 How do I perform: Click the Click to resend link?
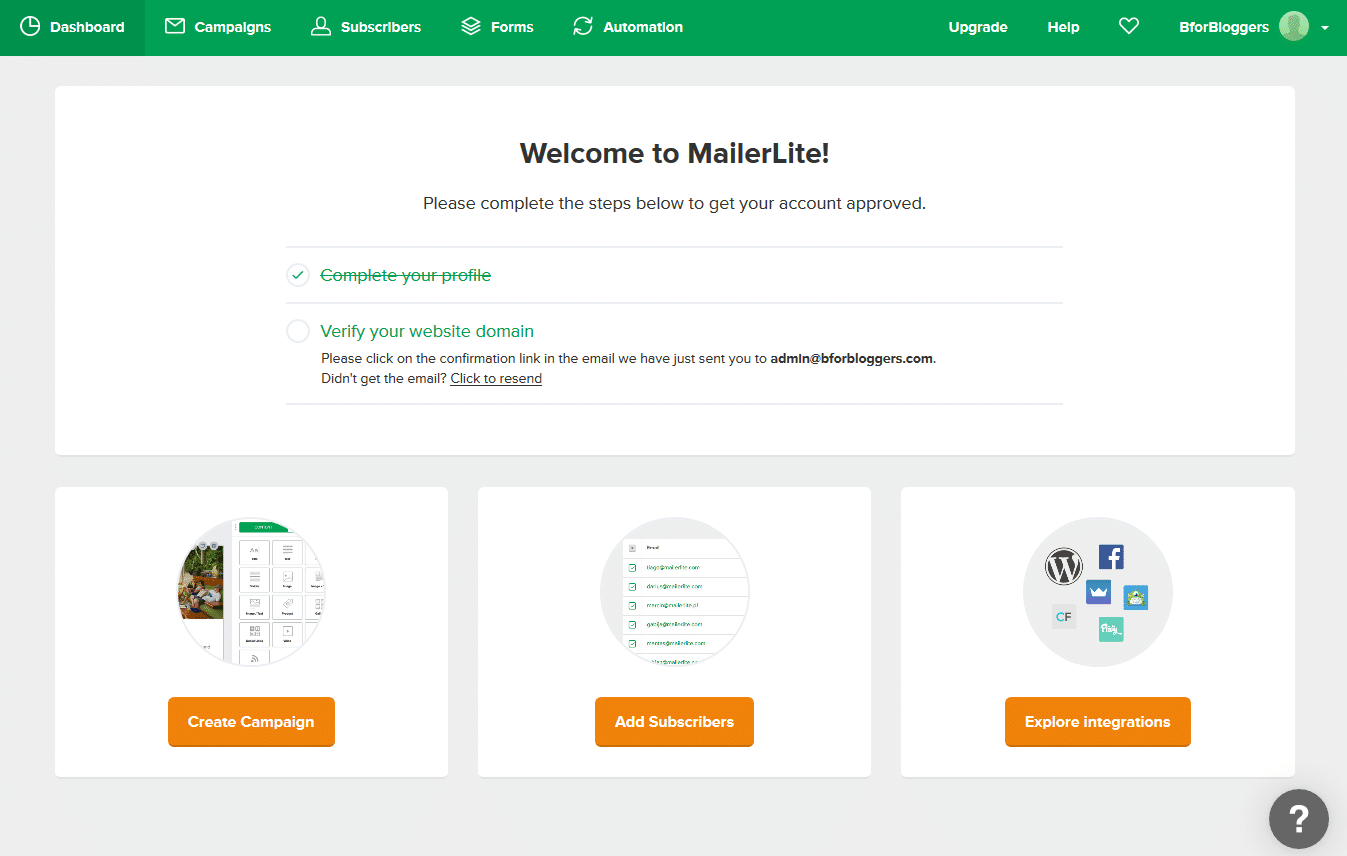[496, 379]
